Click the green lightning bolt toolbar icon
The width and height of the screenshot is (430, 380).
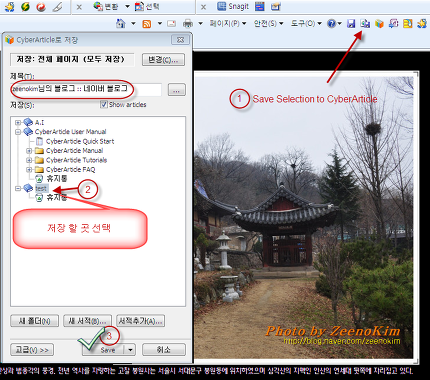click(x=25, y=7)
